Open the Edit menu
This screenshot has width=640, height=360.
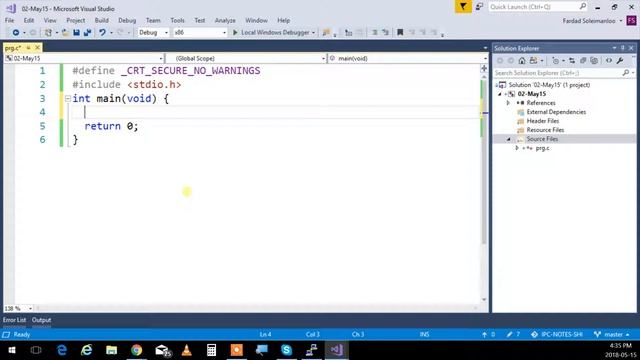(x=29, y=20)
